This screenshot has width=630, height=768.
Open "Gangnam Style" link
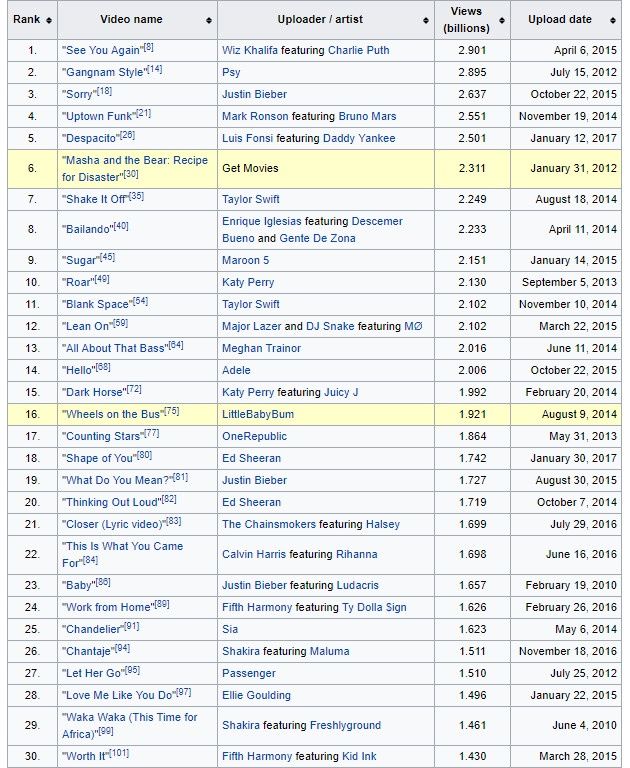point(104,72)
